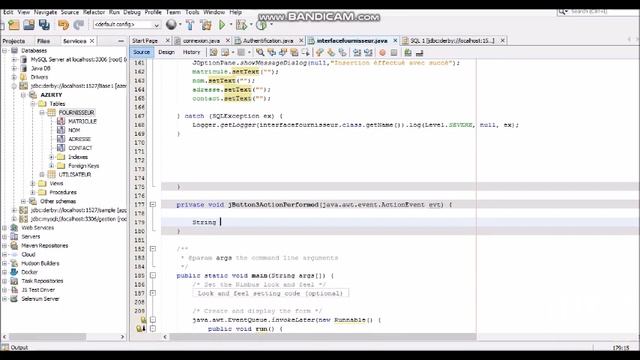Close the interfacefournisseur.java tab
The height and width of the screenshot is (360, 640).
point(395,40)
